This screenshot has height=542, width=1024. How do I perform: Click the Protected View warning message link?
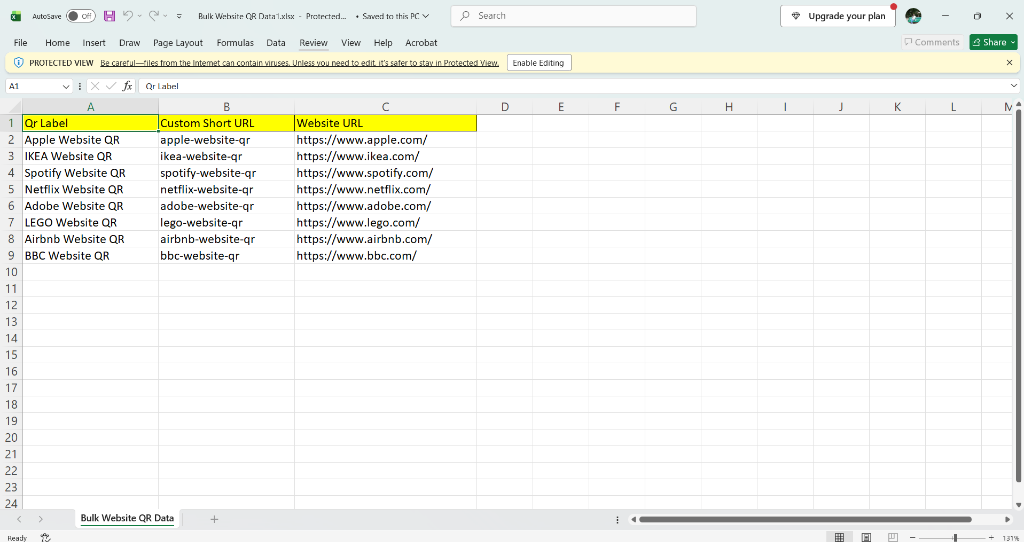[x=299, y=63]
